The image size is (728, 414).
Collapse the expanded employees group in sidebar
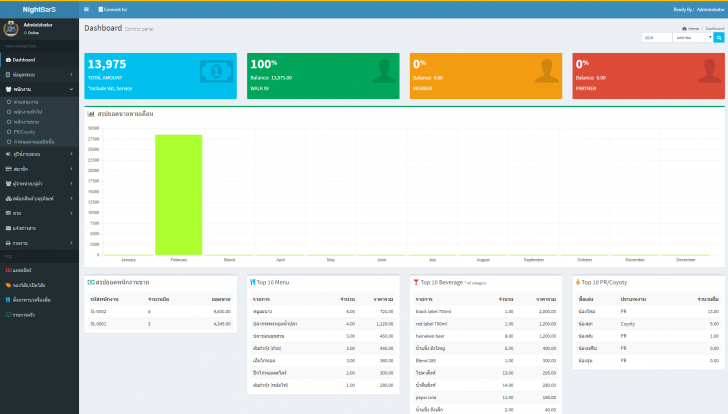[x=39, y=89]
